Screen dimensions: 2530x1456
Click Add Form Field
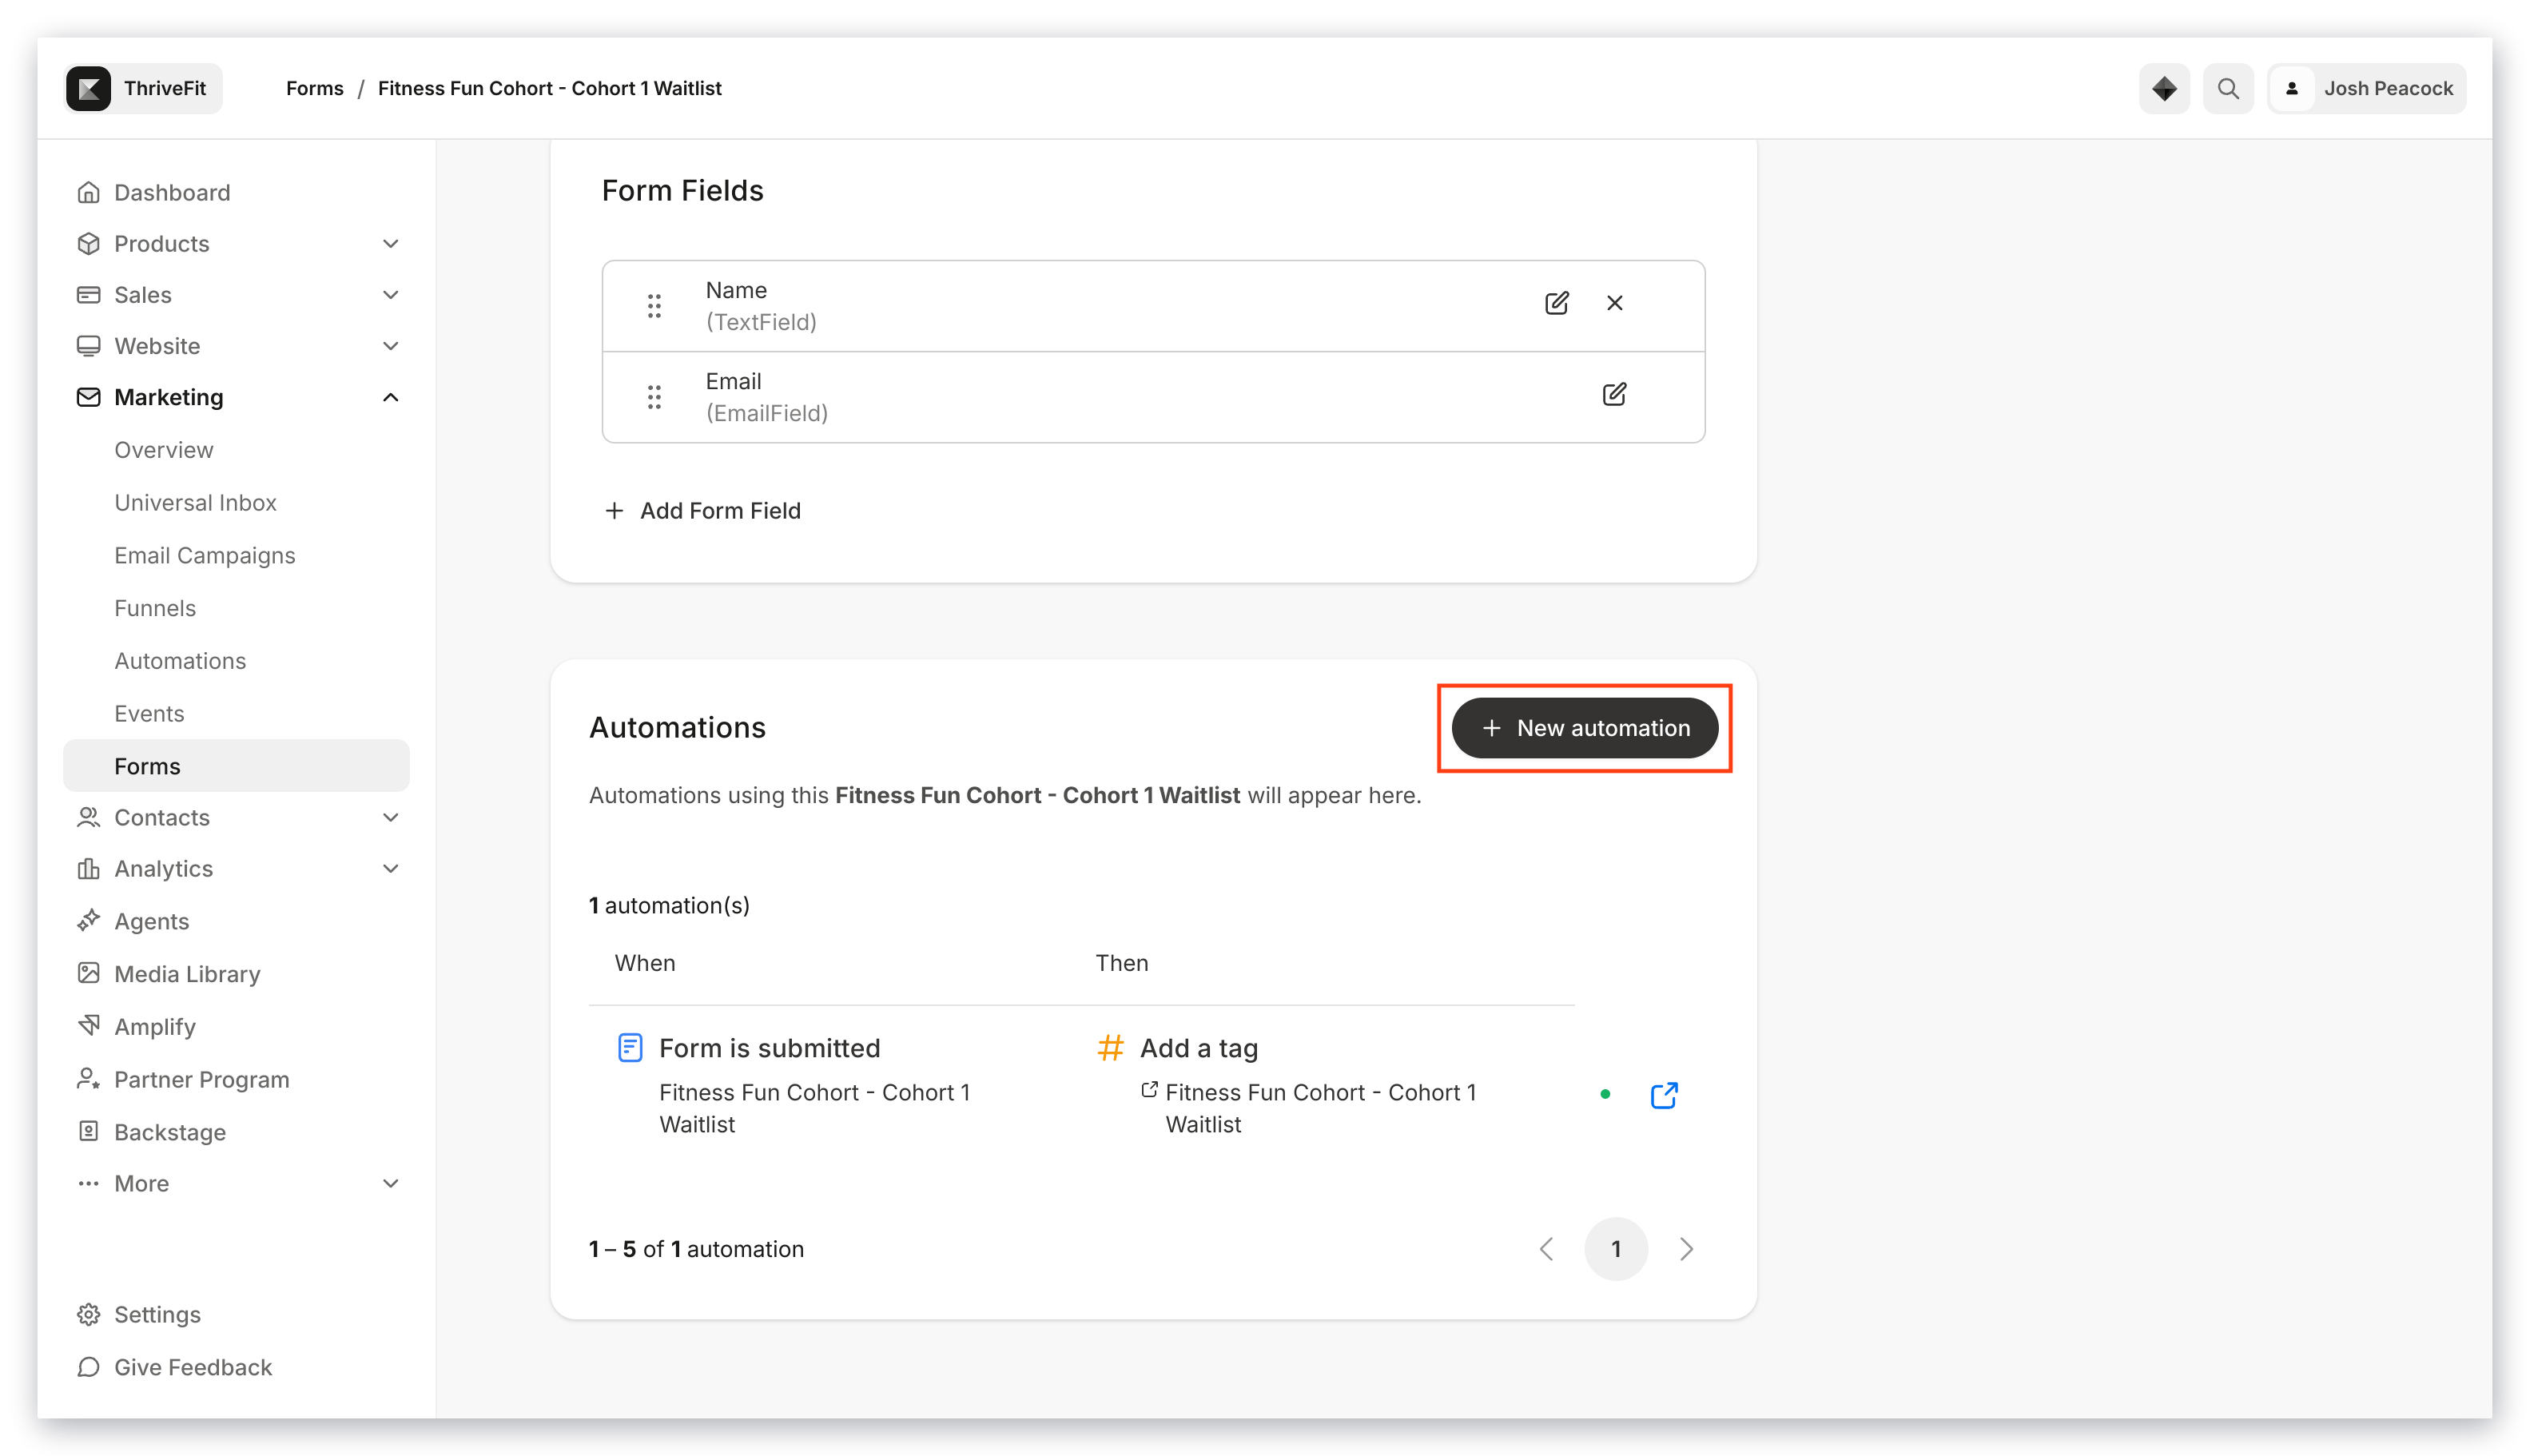(703, 511)
